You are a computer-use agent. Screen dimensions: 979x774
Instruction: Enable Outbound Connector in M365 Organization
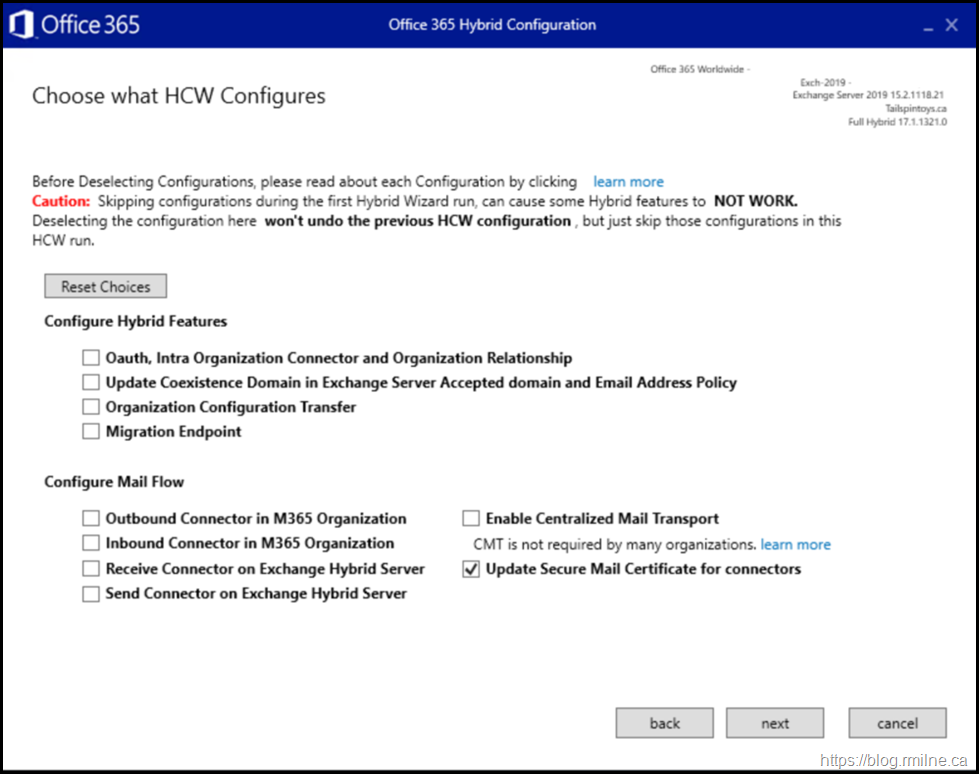pyautogui.click(x=91, y=518)
